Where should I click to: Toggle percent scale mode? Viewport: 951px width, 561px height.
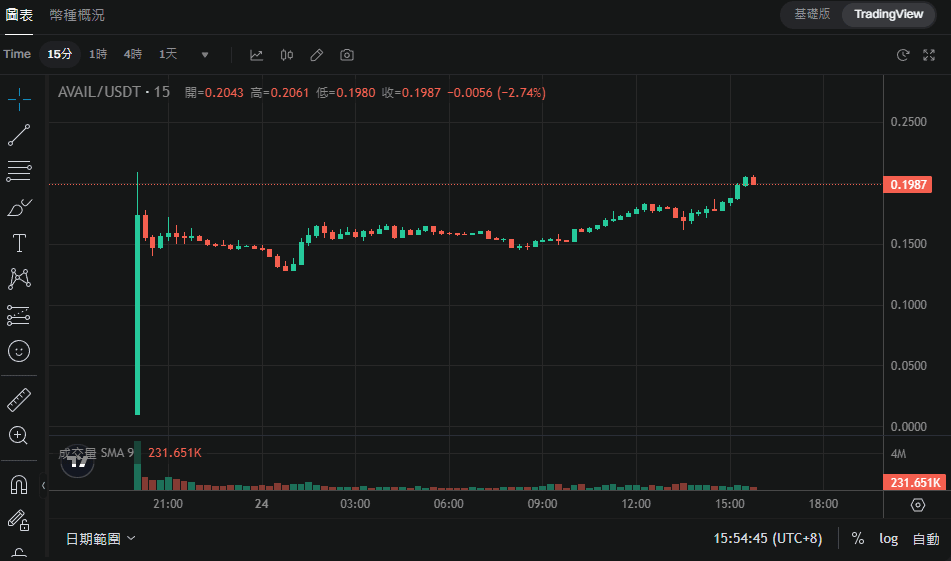[858, 539]
